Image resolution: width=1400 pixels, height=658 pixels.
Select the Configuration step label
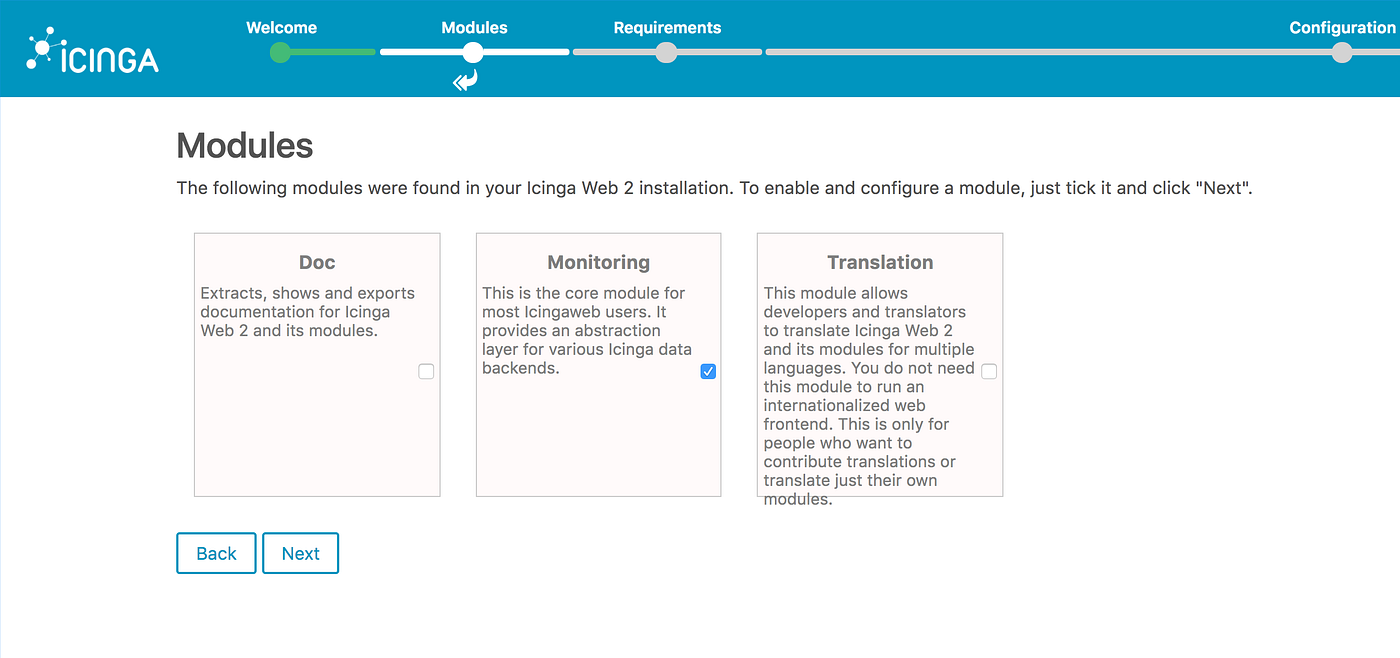click(x=1342, y=27)
